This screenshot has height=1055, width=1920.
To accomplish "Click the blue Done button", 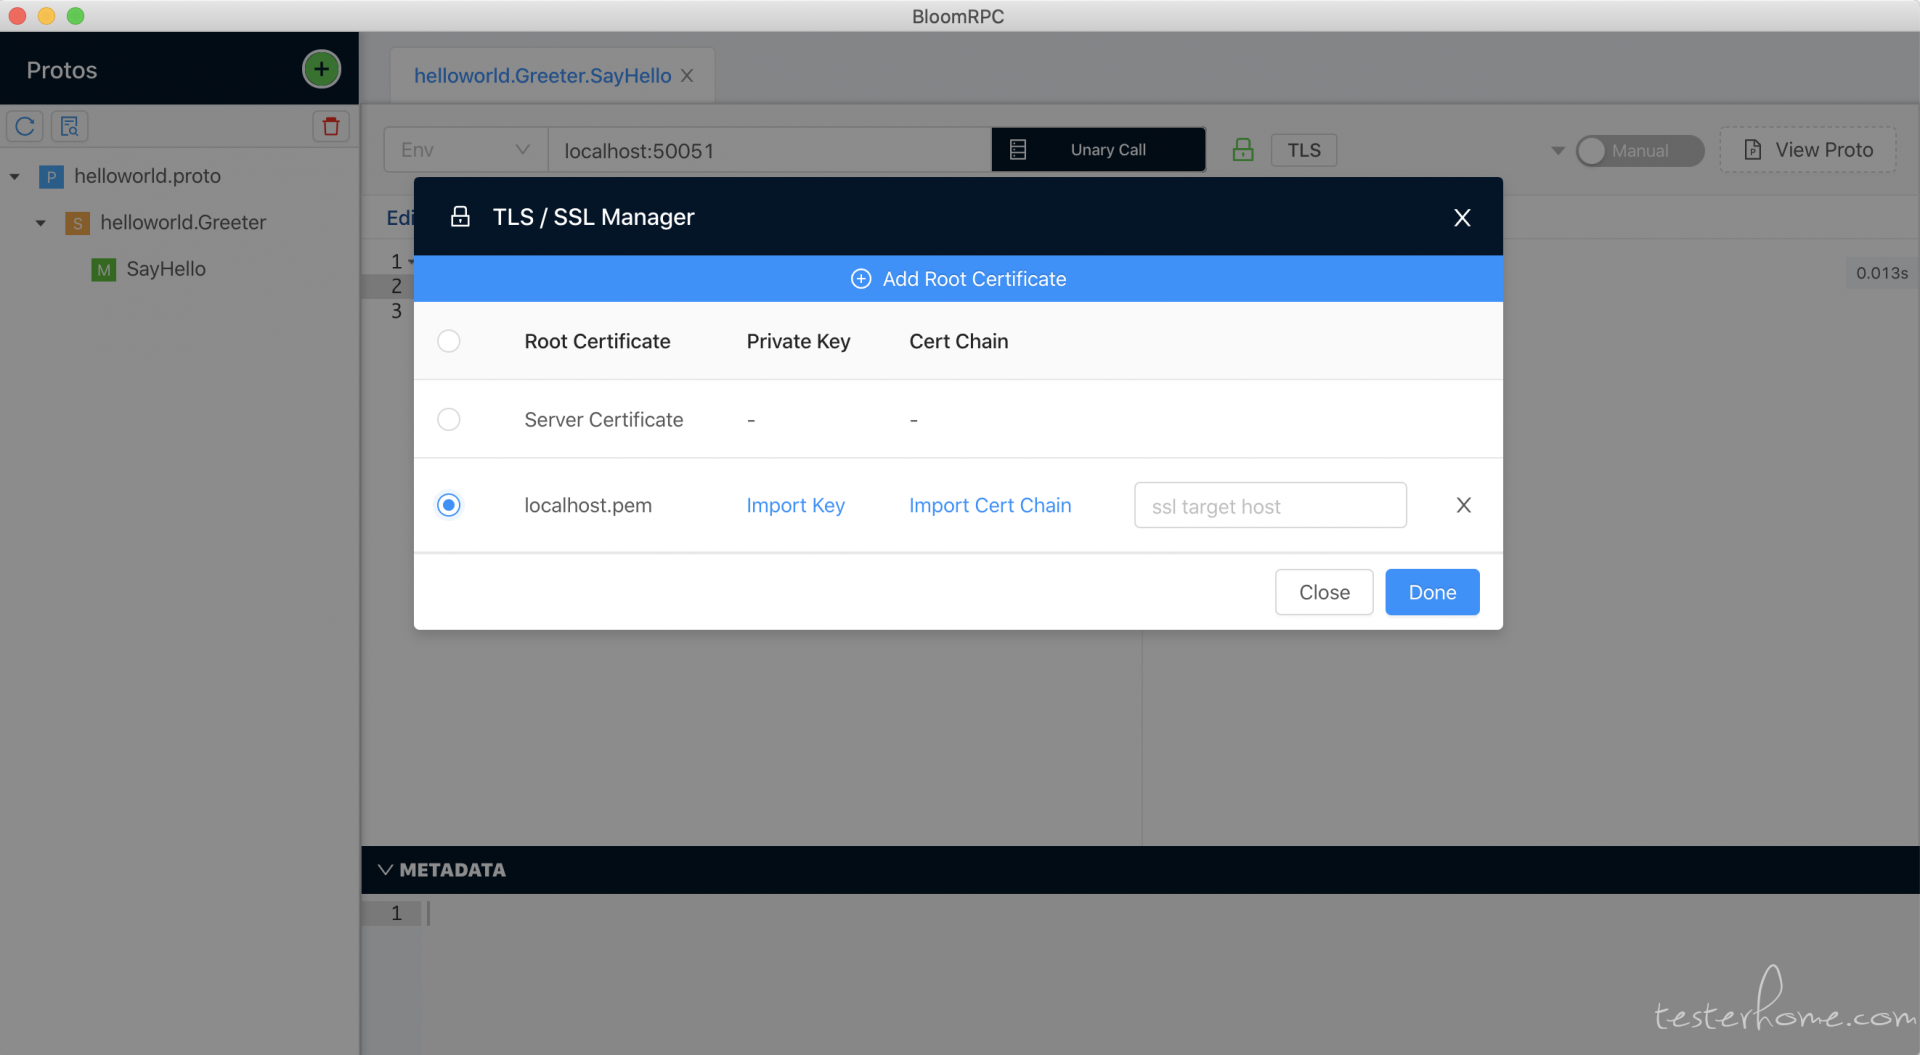I will point(1432,592).
